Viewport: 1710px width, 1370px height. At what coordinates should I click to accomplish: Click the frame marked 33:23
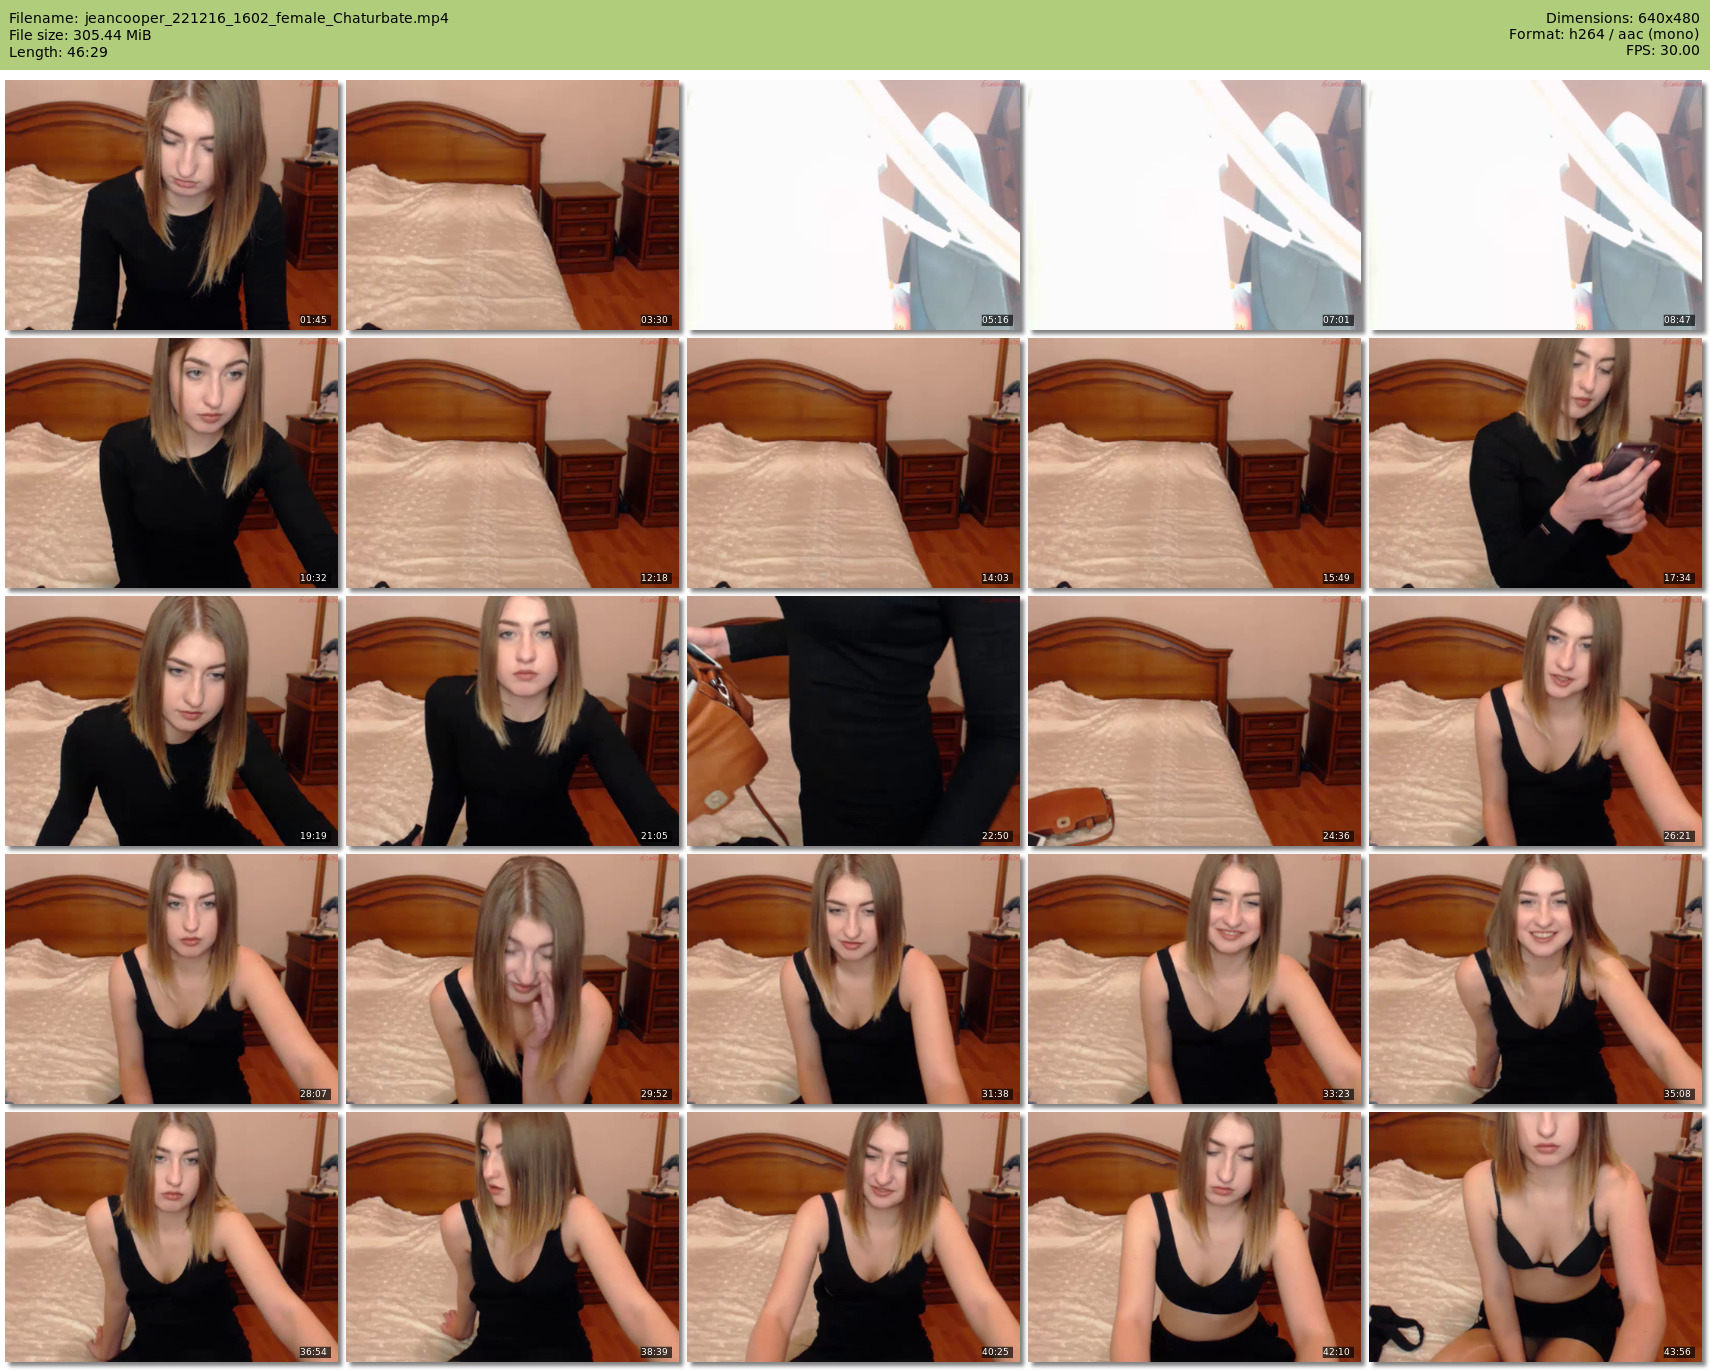coord(1195,979)
